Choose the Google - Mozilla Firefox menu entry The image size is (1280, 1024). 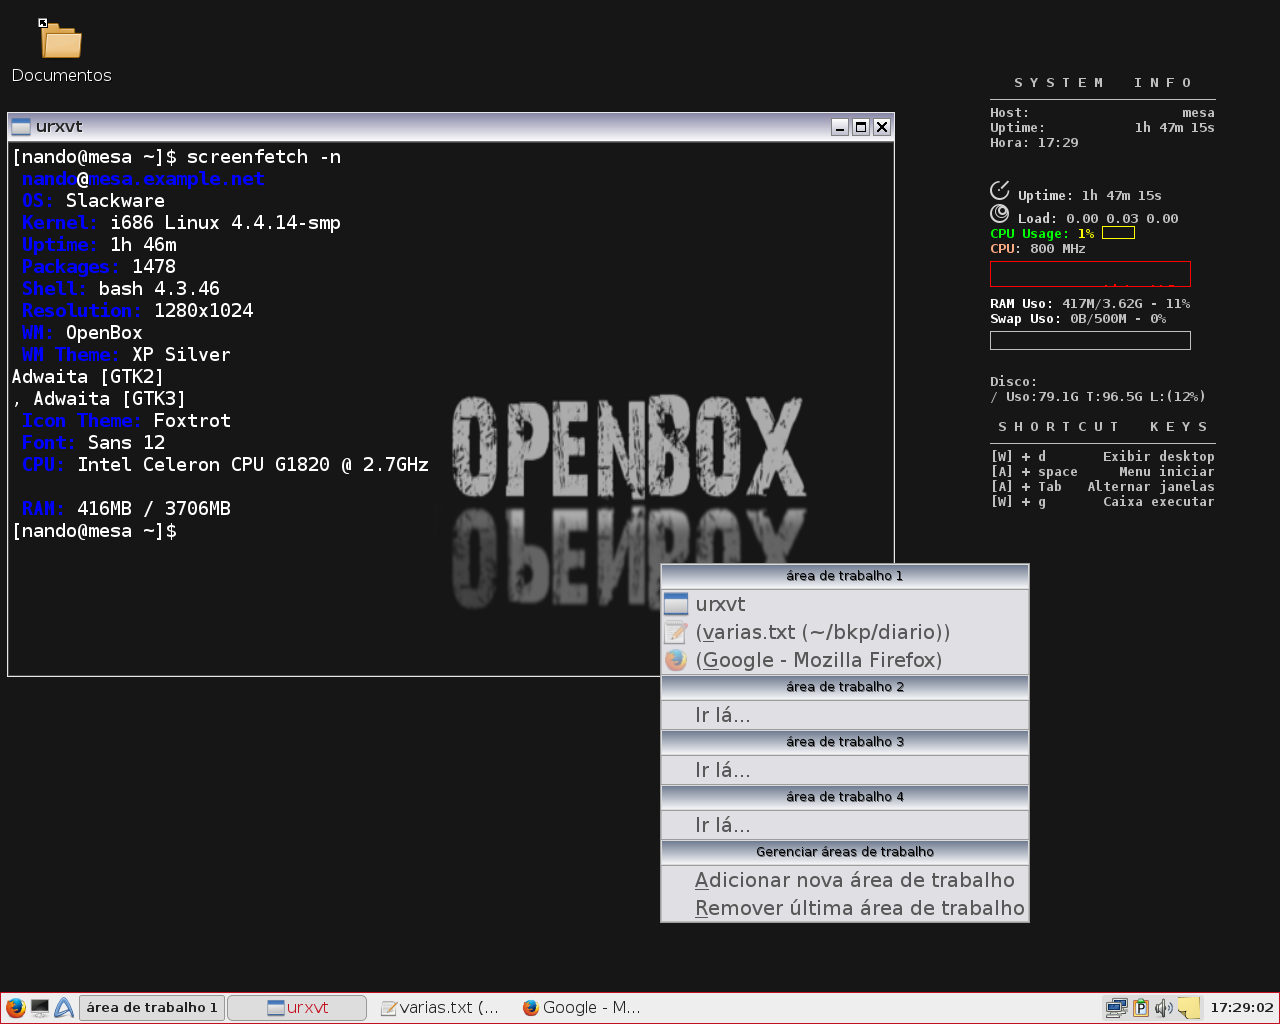tap(845, 660)
